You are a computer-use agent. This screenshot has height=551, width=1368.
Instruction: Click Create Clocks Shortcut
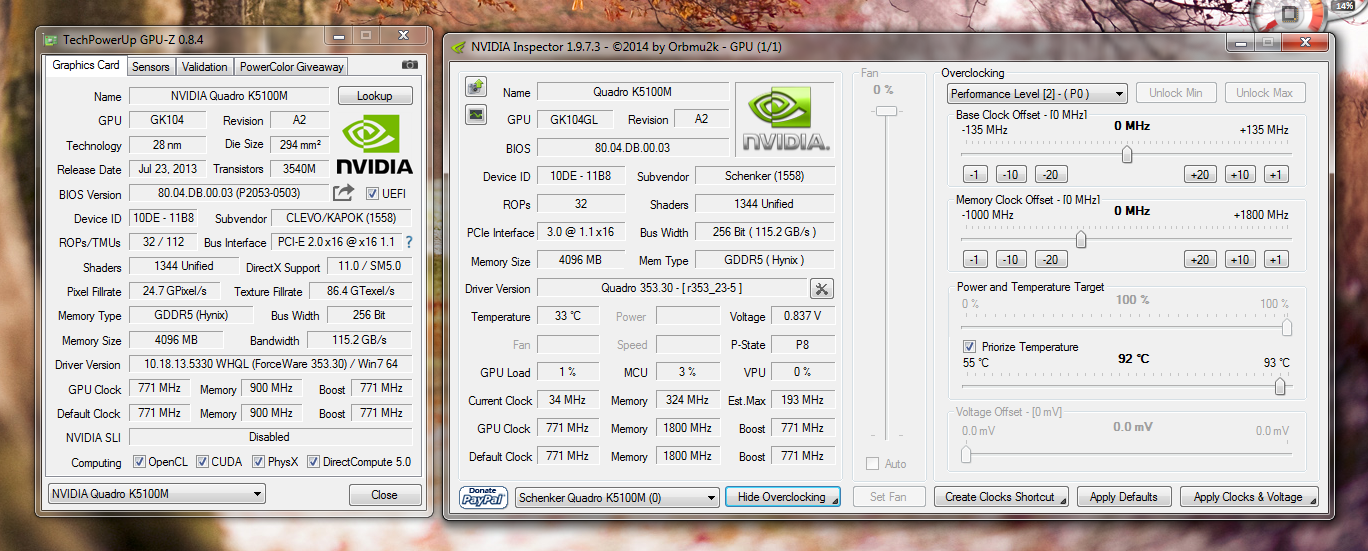(1001, 497)
